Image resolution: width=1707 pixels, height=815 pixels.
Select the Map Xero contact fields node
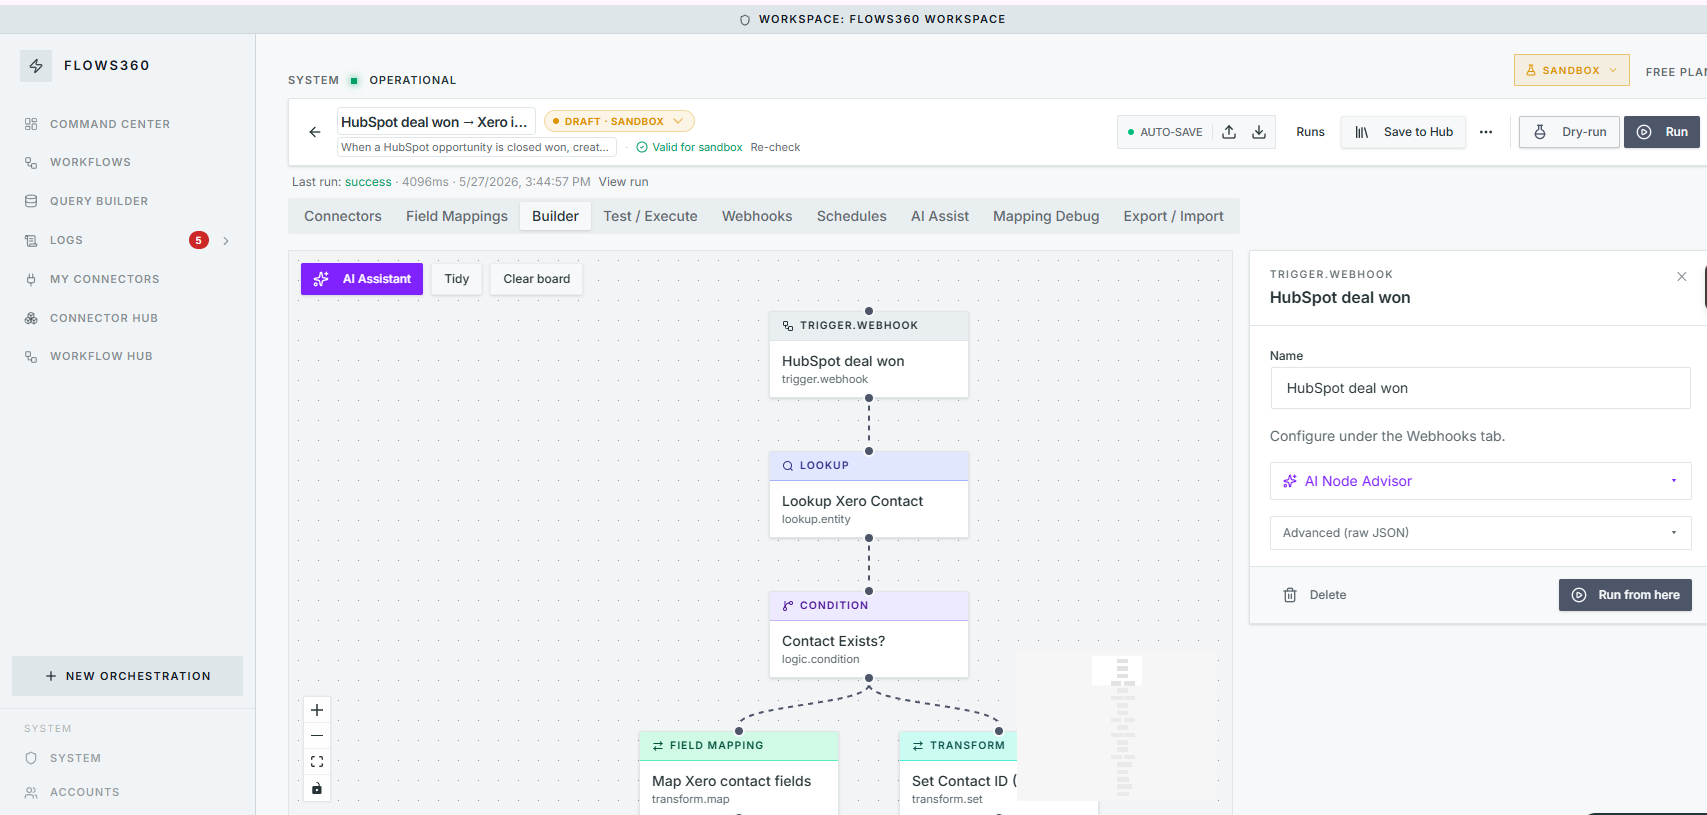[739, 773]
